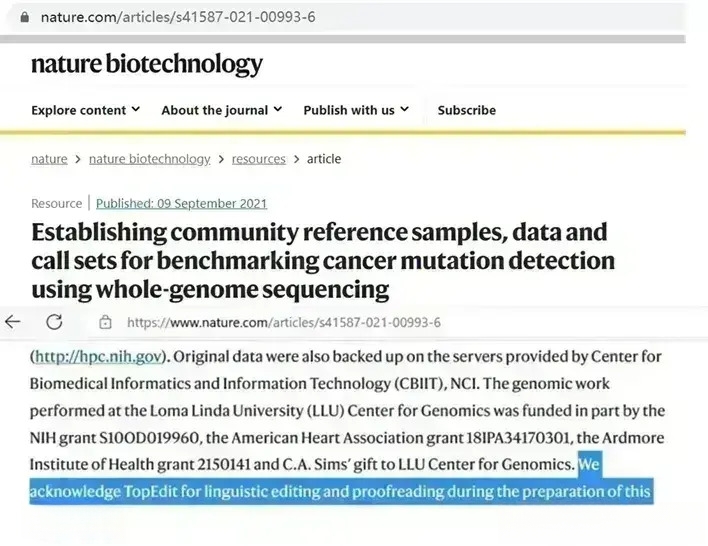This screenshot has width=708, height=546.
Task: Click the nature biotechnology logo
Action: point(147,64)
